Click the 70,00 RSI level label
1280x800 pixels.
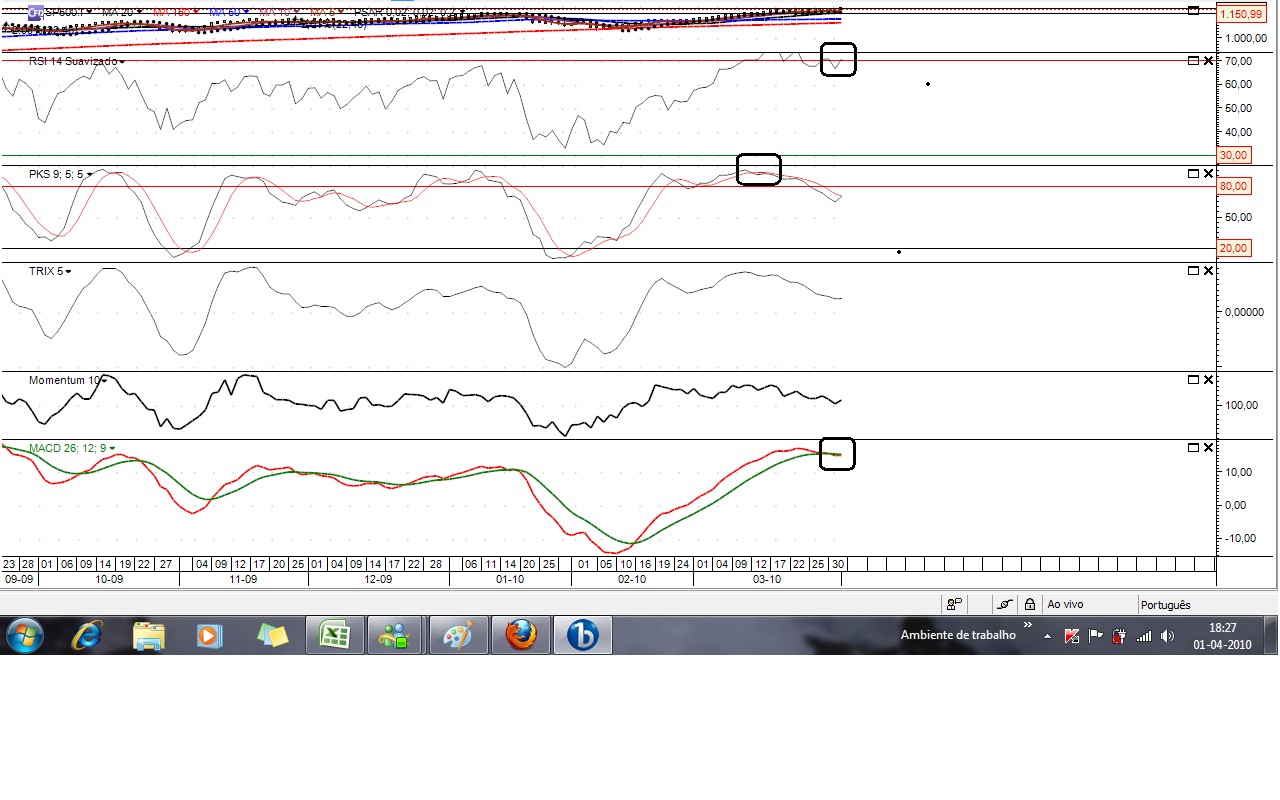pyautogui.click(x=1239, y=61)
